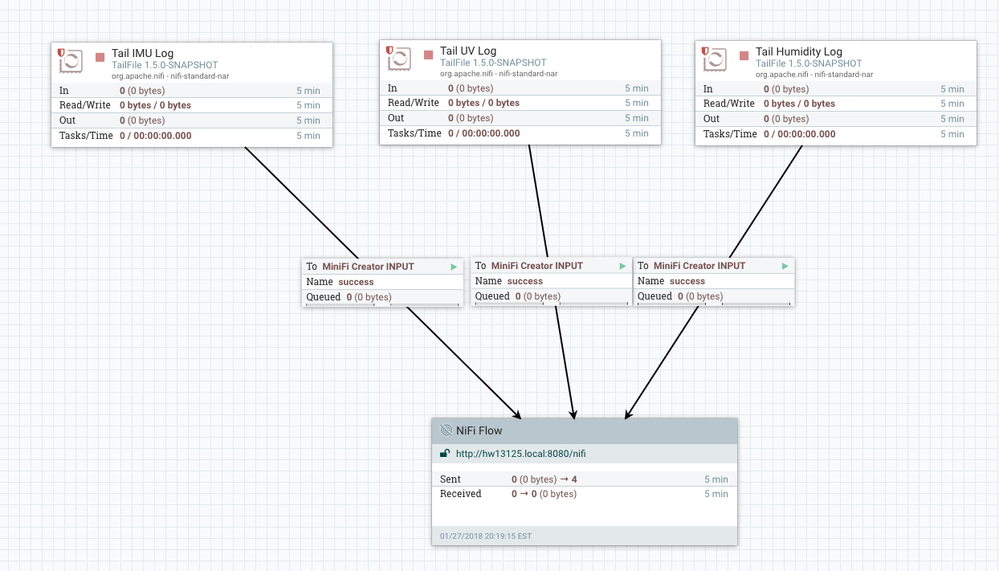This screenshot has width=999, height=571.
Task: Select the rightmost MiniFi Creator INPUT connection label
Action: pos(714,281)
